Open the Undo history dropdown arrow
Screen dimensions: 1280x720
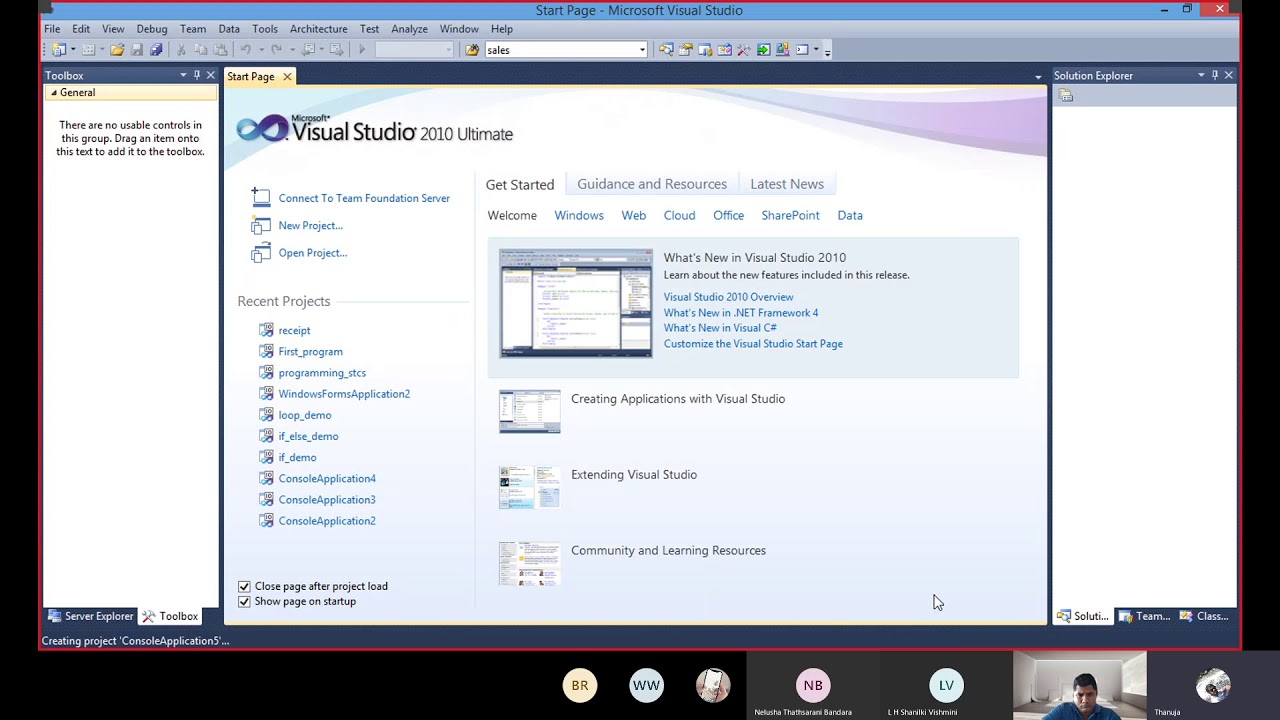pos(261,50)
